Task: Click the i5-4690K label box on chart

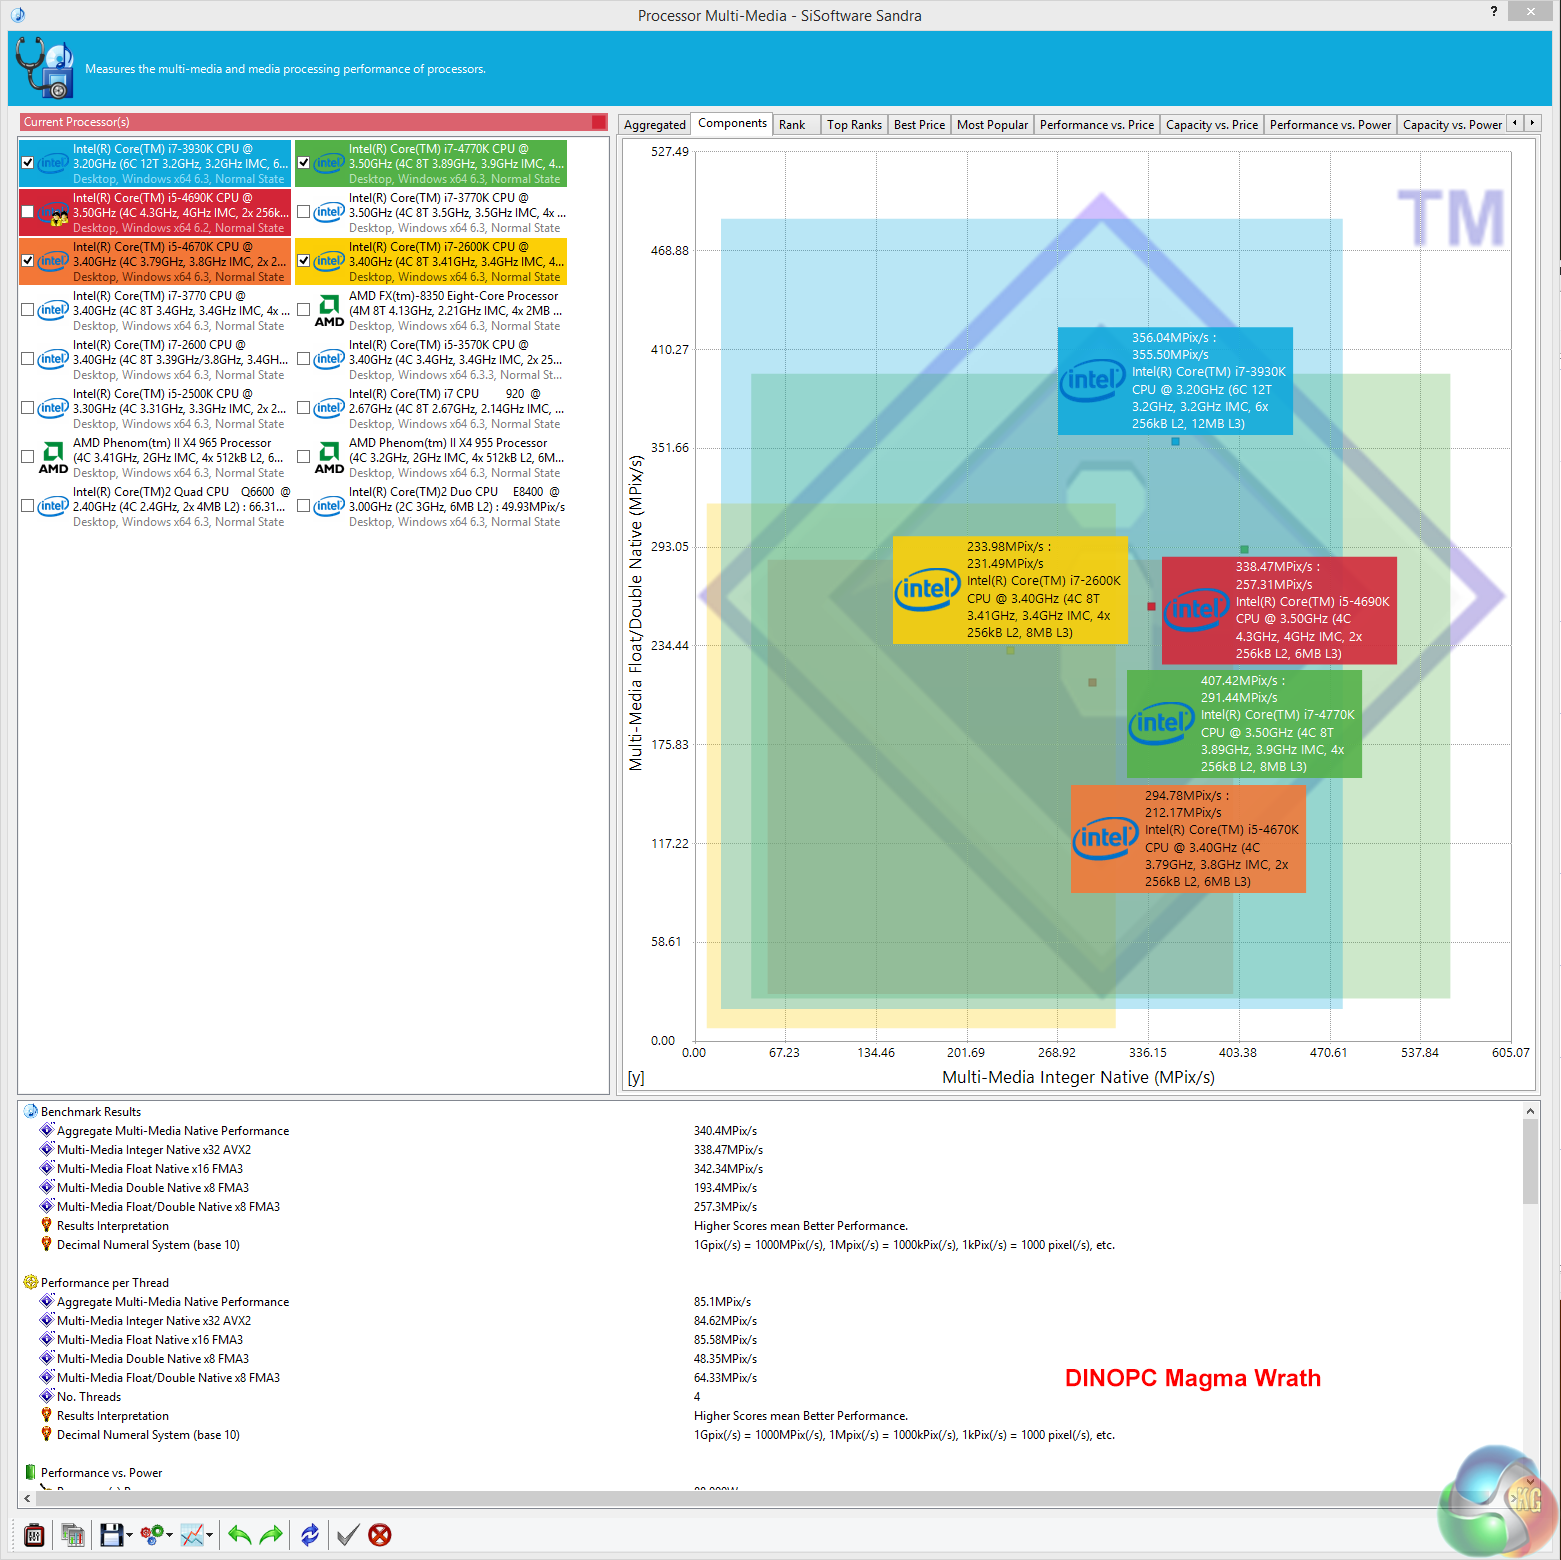Action: (1279, 610)
